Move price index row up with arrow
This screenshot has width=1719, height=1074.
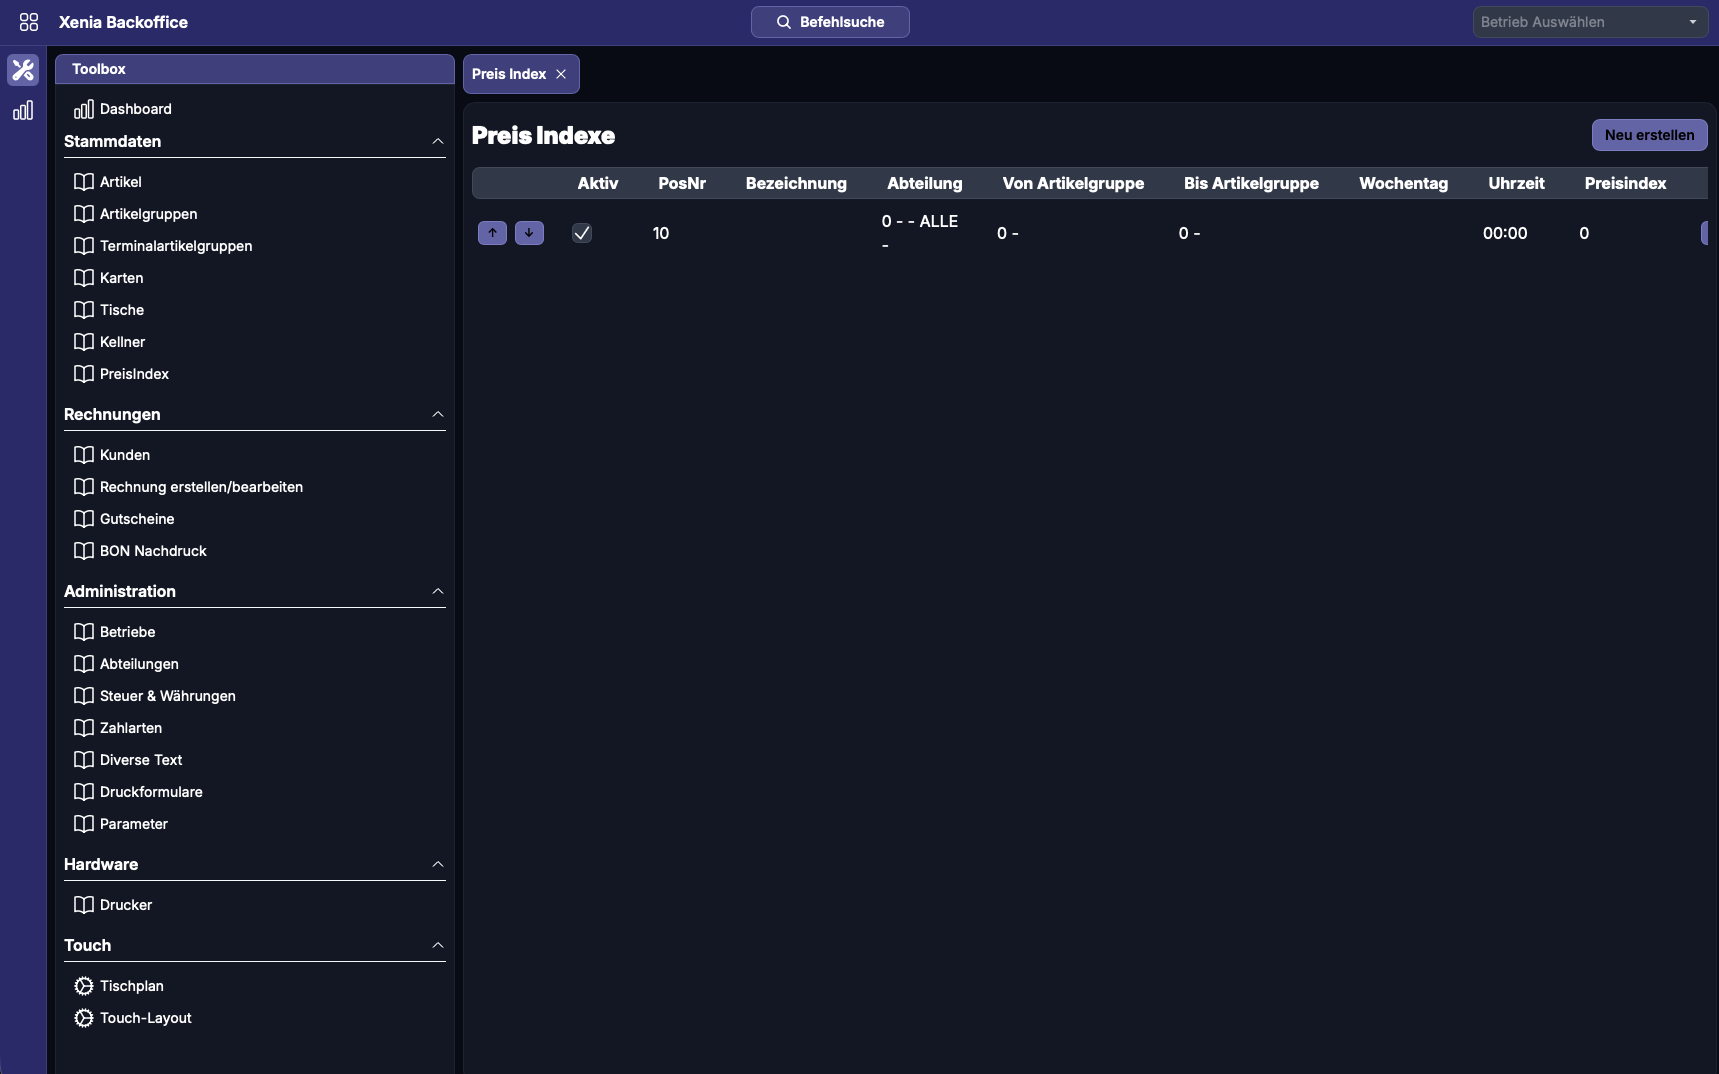(492, 233)
